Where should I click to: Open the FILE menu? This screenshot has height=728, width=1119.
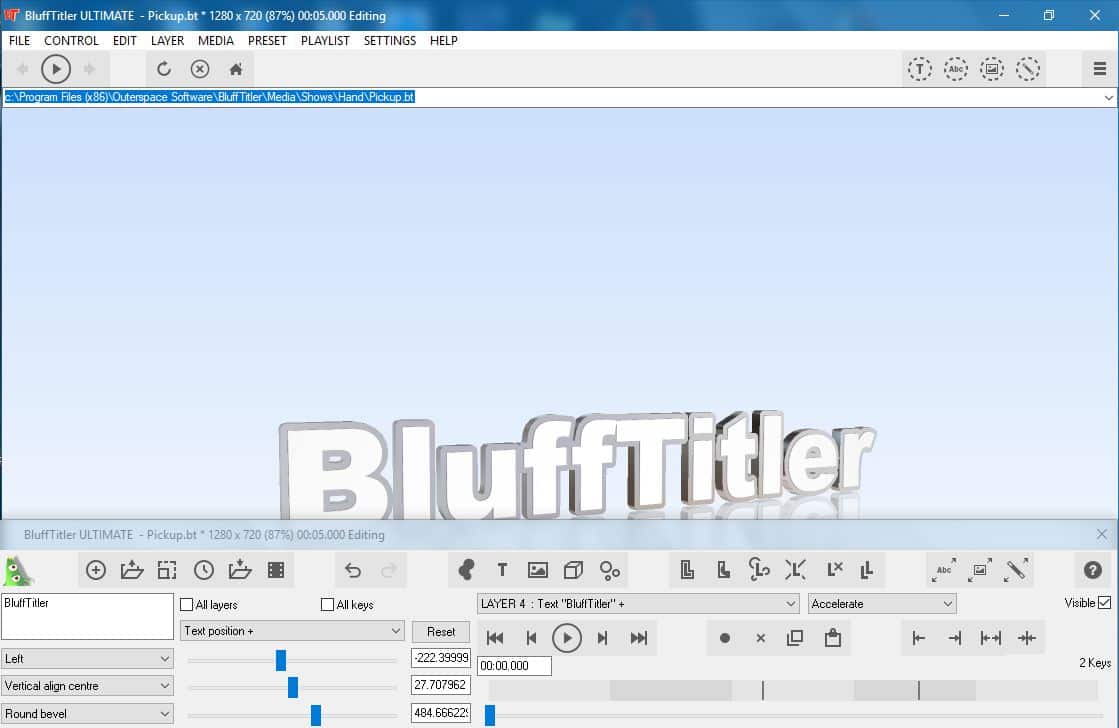click(19, 41)
